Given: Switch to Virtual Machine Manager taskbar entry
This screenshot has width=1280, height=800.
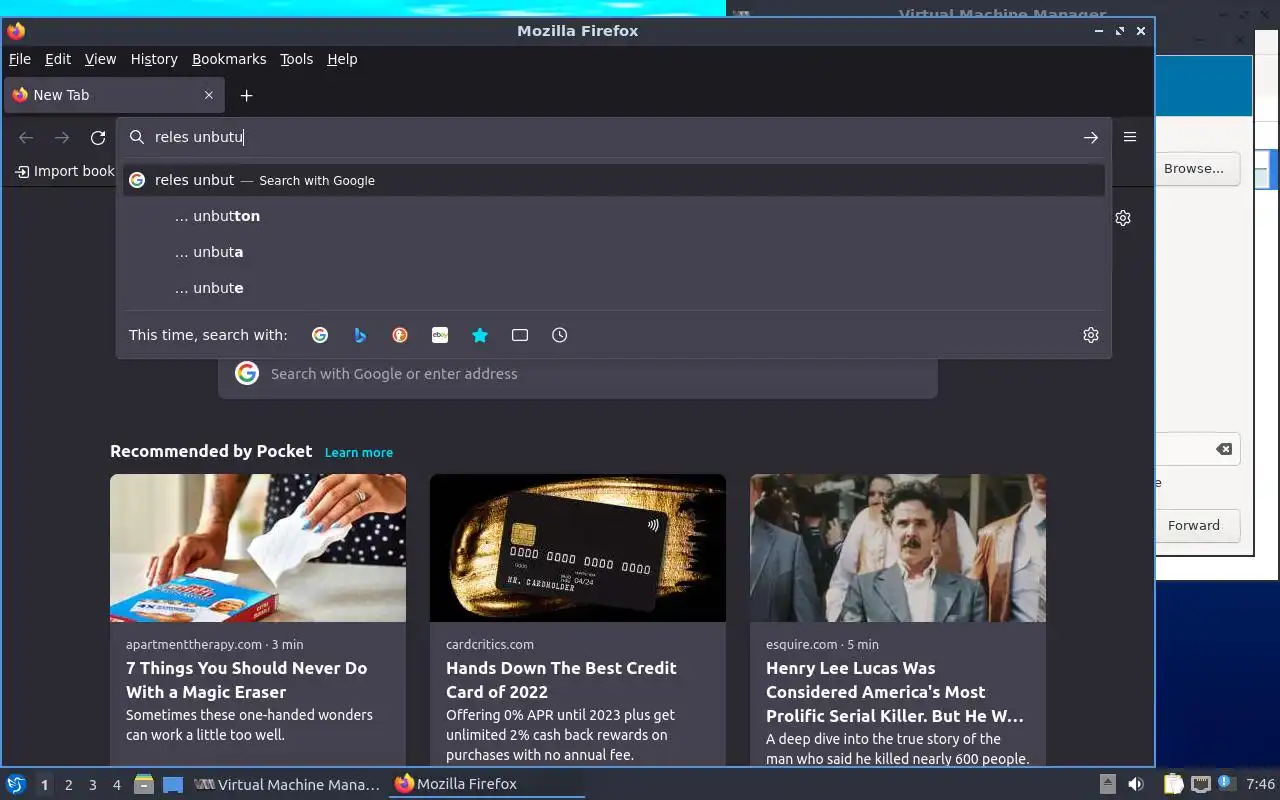Looking at the screenshot, I should pos(287,784).
